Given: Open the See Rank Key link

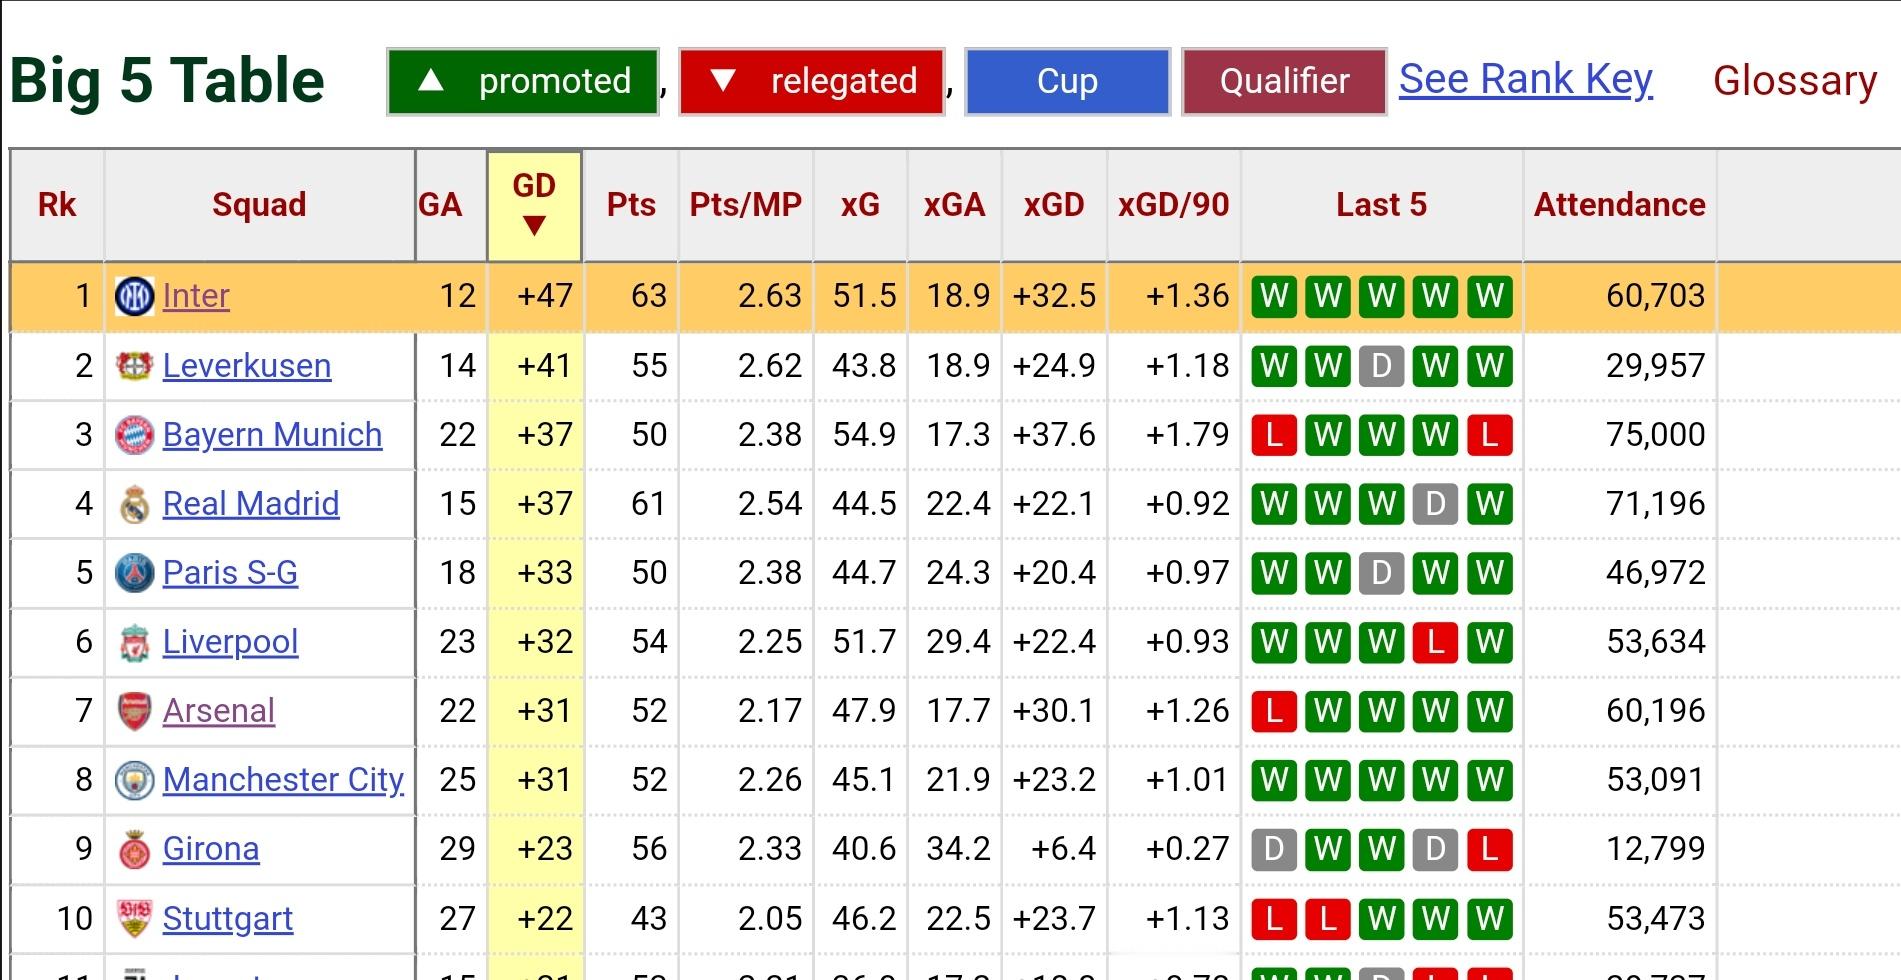Looking at the screenshot, I should click(x=1525, y=79).
